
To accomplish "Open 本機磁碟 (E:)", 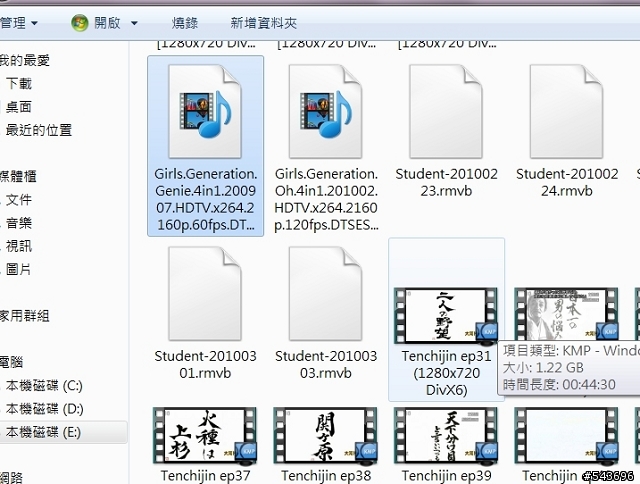I will click(x=43, y=432).
